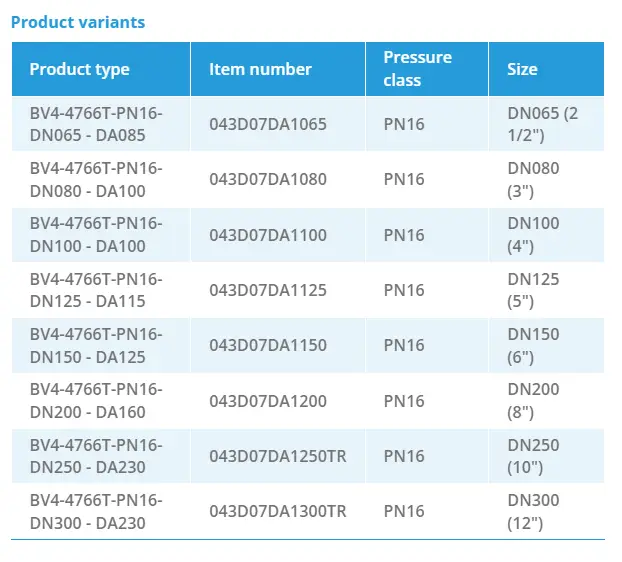The height and width of the screenshot is (562, 622).
Task: Open product BV4-4766T-PN16-DN250 - DA230
Action: [96, 456]
